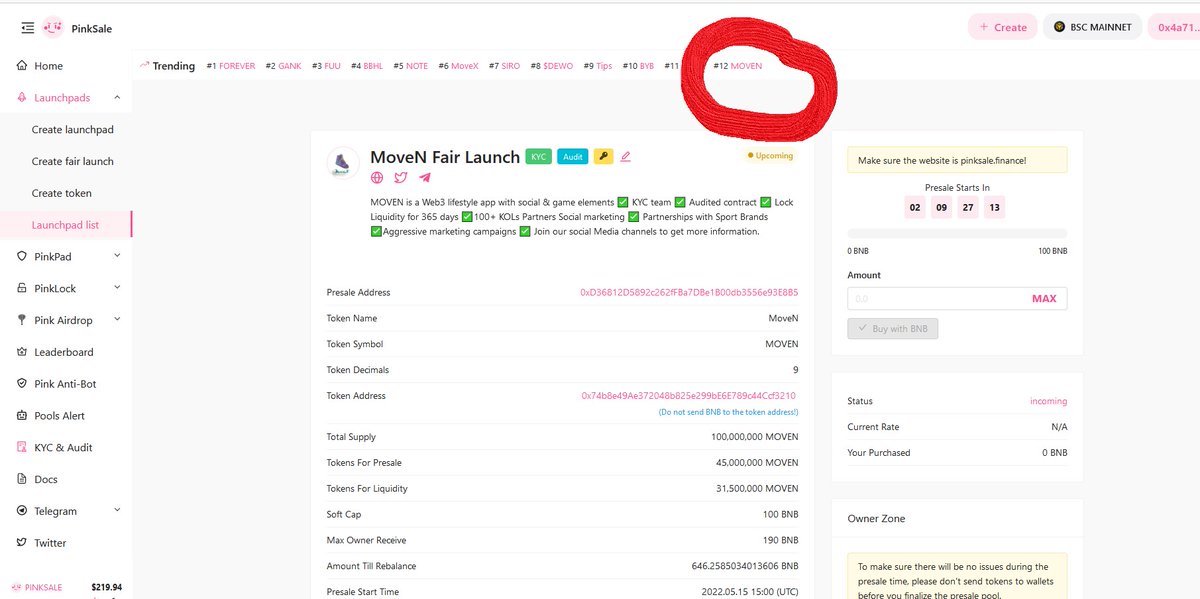Click the Home house icon
The image size is (1200, 599).
click(x=24, y=66)
